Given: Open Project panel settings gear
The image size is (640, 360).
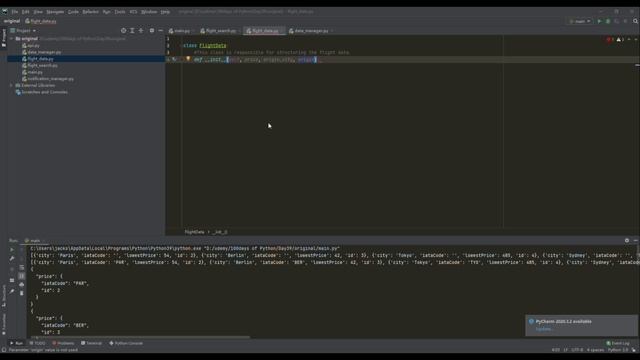Looking at the screenshot, I should click(152, 31).
